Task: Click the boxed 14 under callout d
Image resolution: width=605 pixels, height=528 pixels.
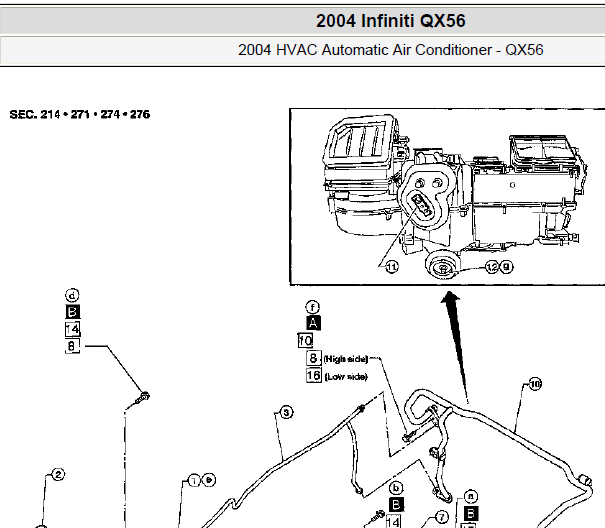Action: 73,329
